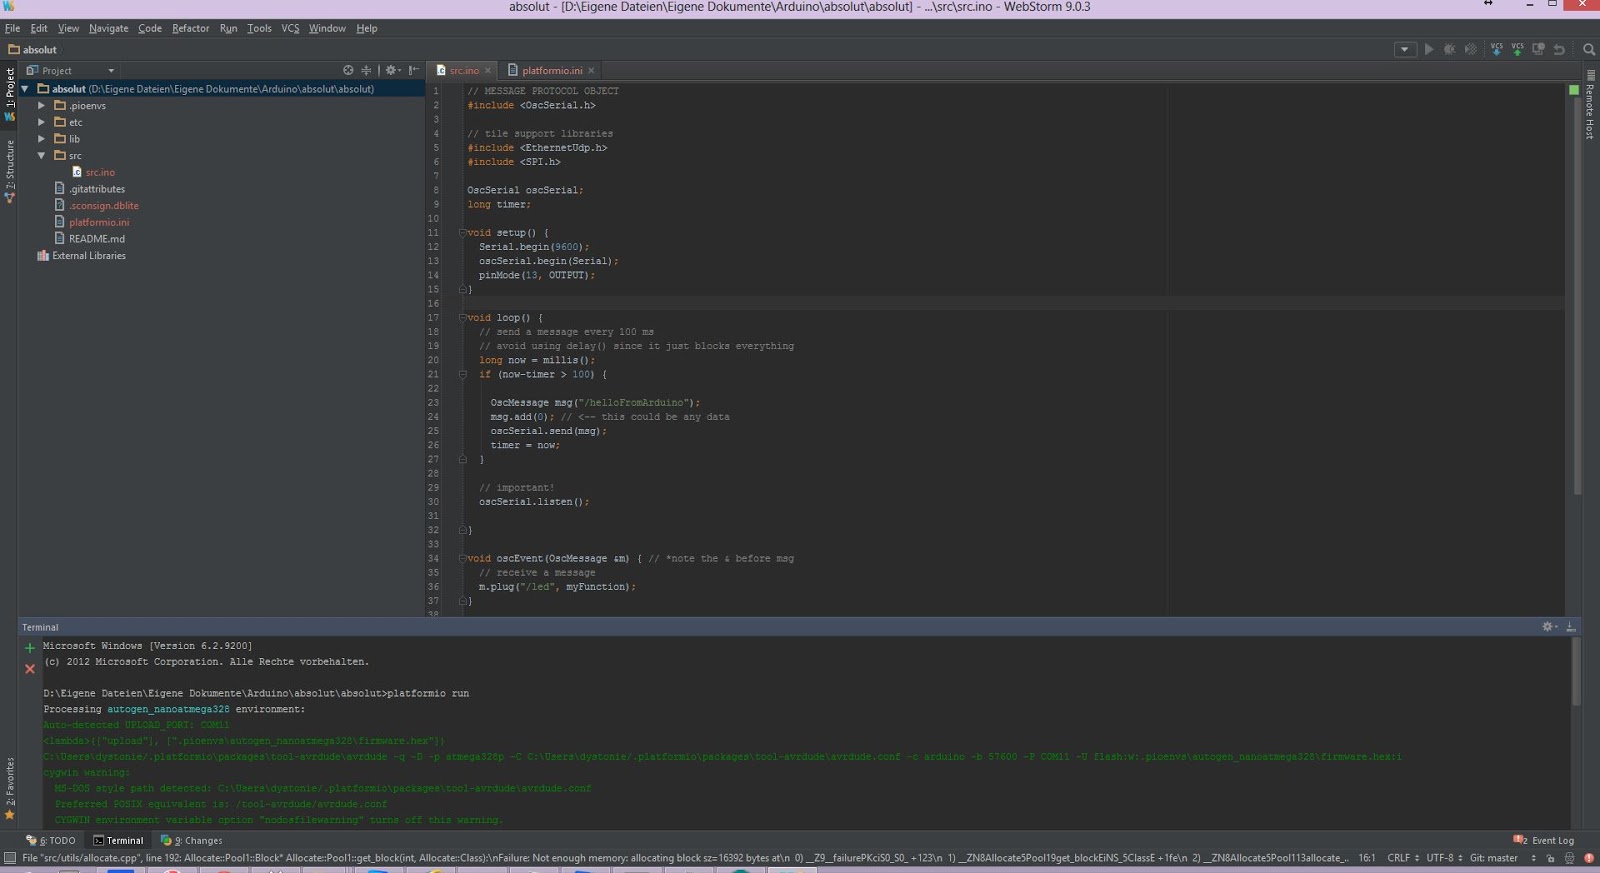Open the Remote Host side tool window
The height and width of the screenshot is (873, 1600).
(x=1590, y=105)
